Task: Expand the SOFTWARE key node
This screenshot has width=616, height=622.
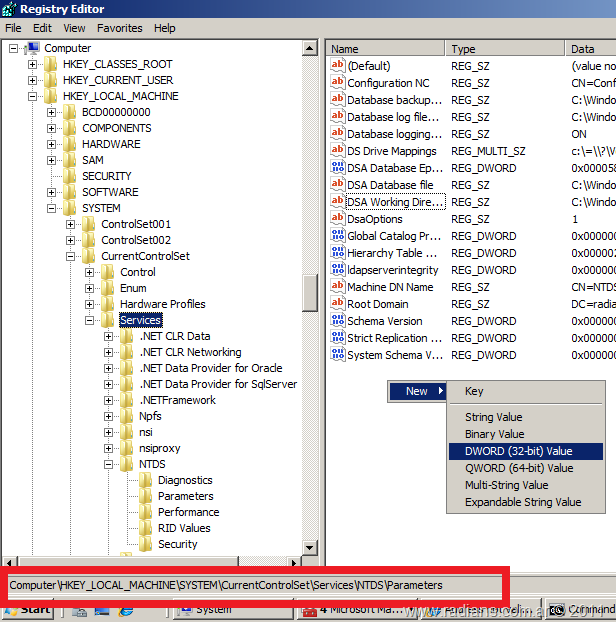Action: point(51,192)
